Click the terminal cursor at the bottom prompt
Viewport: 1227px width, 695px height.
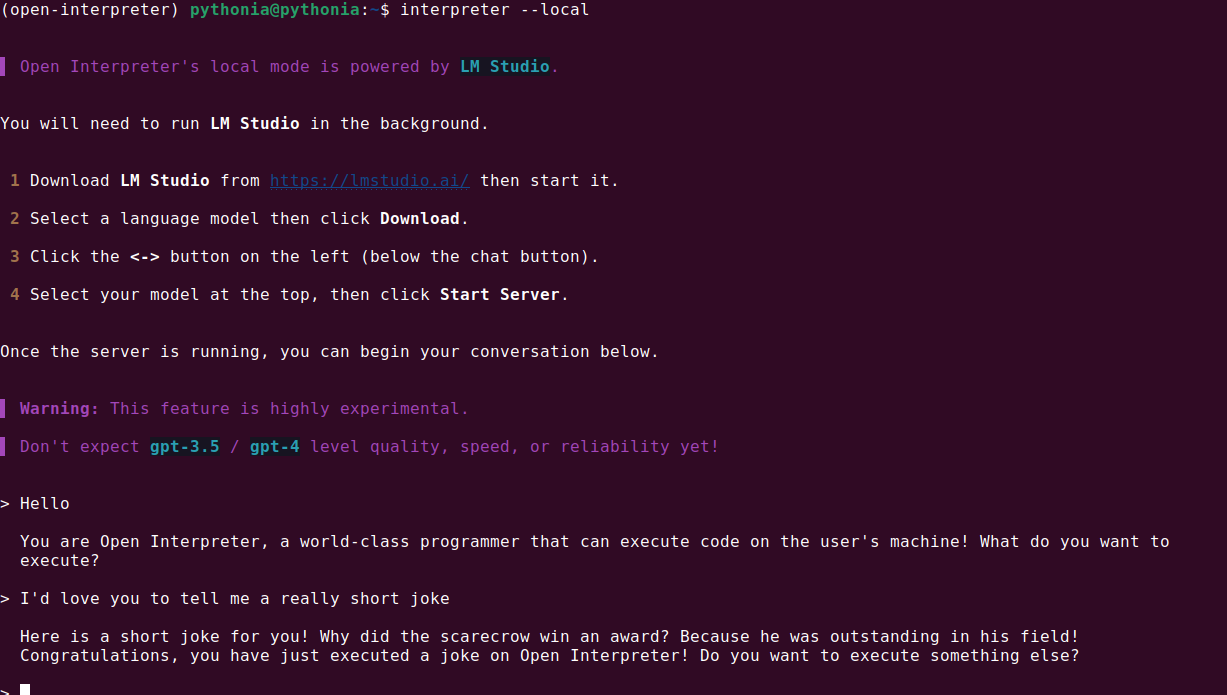coord(25,689)
